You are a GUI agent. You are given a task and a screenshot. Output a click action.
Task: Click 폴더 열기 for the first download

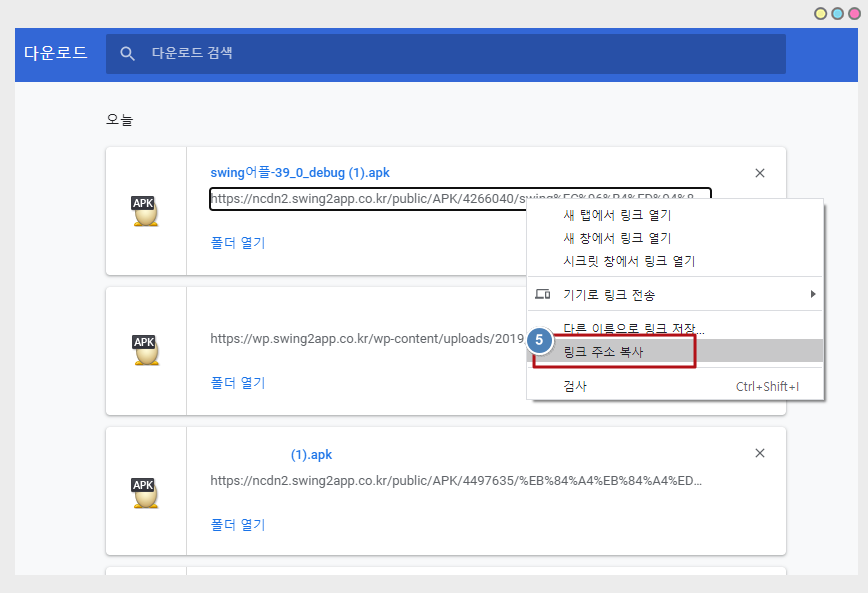237,242
